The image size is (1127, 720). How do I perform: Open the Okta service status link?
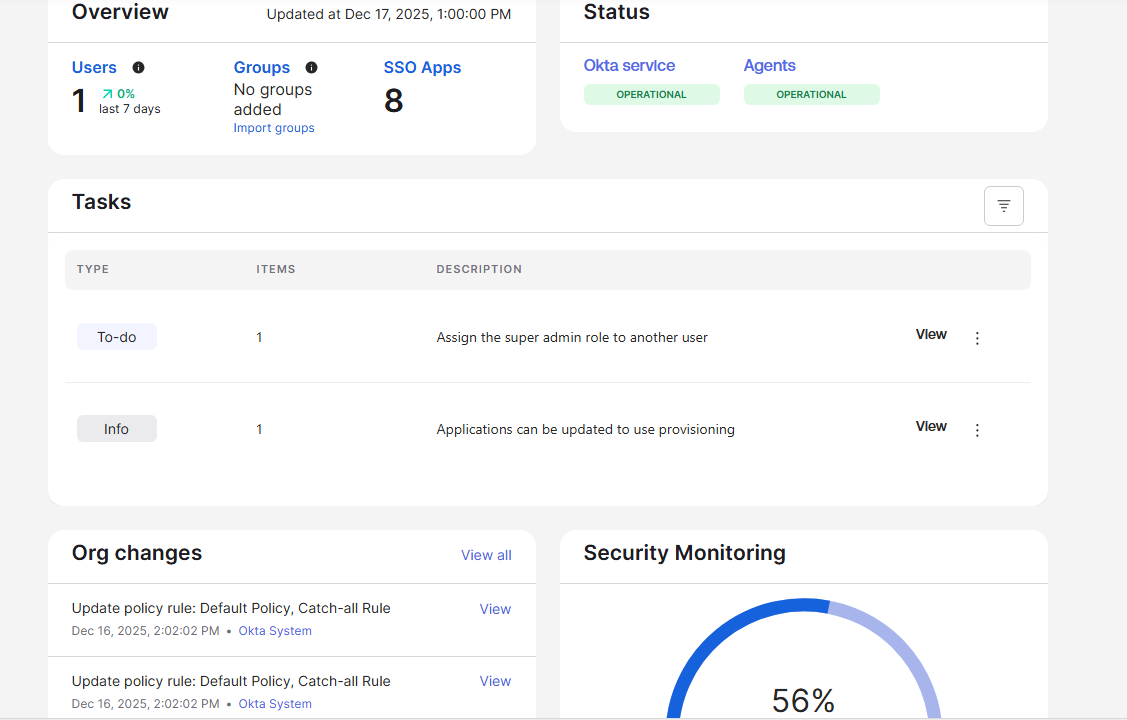629,65
